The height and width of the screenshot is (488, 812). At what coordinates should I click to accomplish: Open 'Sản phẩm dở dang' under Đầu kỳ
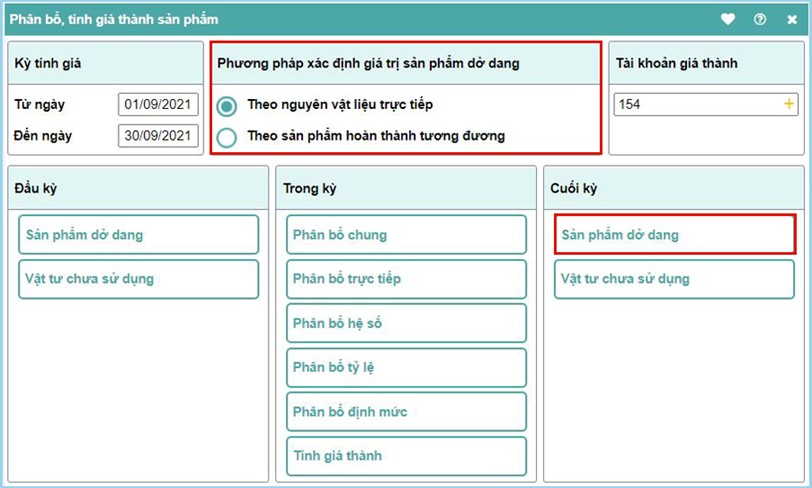pyautogui.click(x=138, y=235)
